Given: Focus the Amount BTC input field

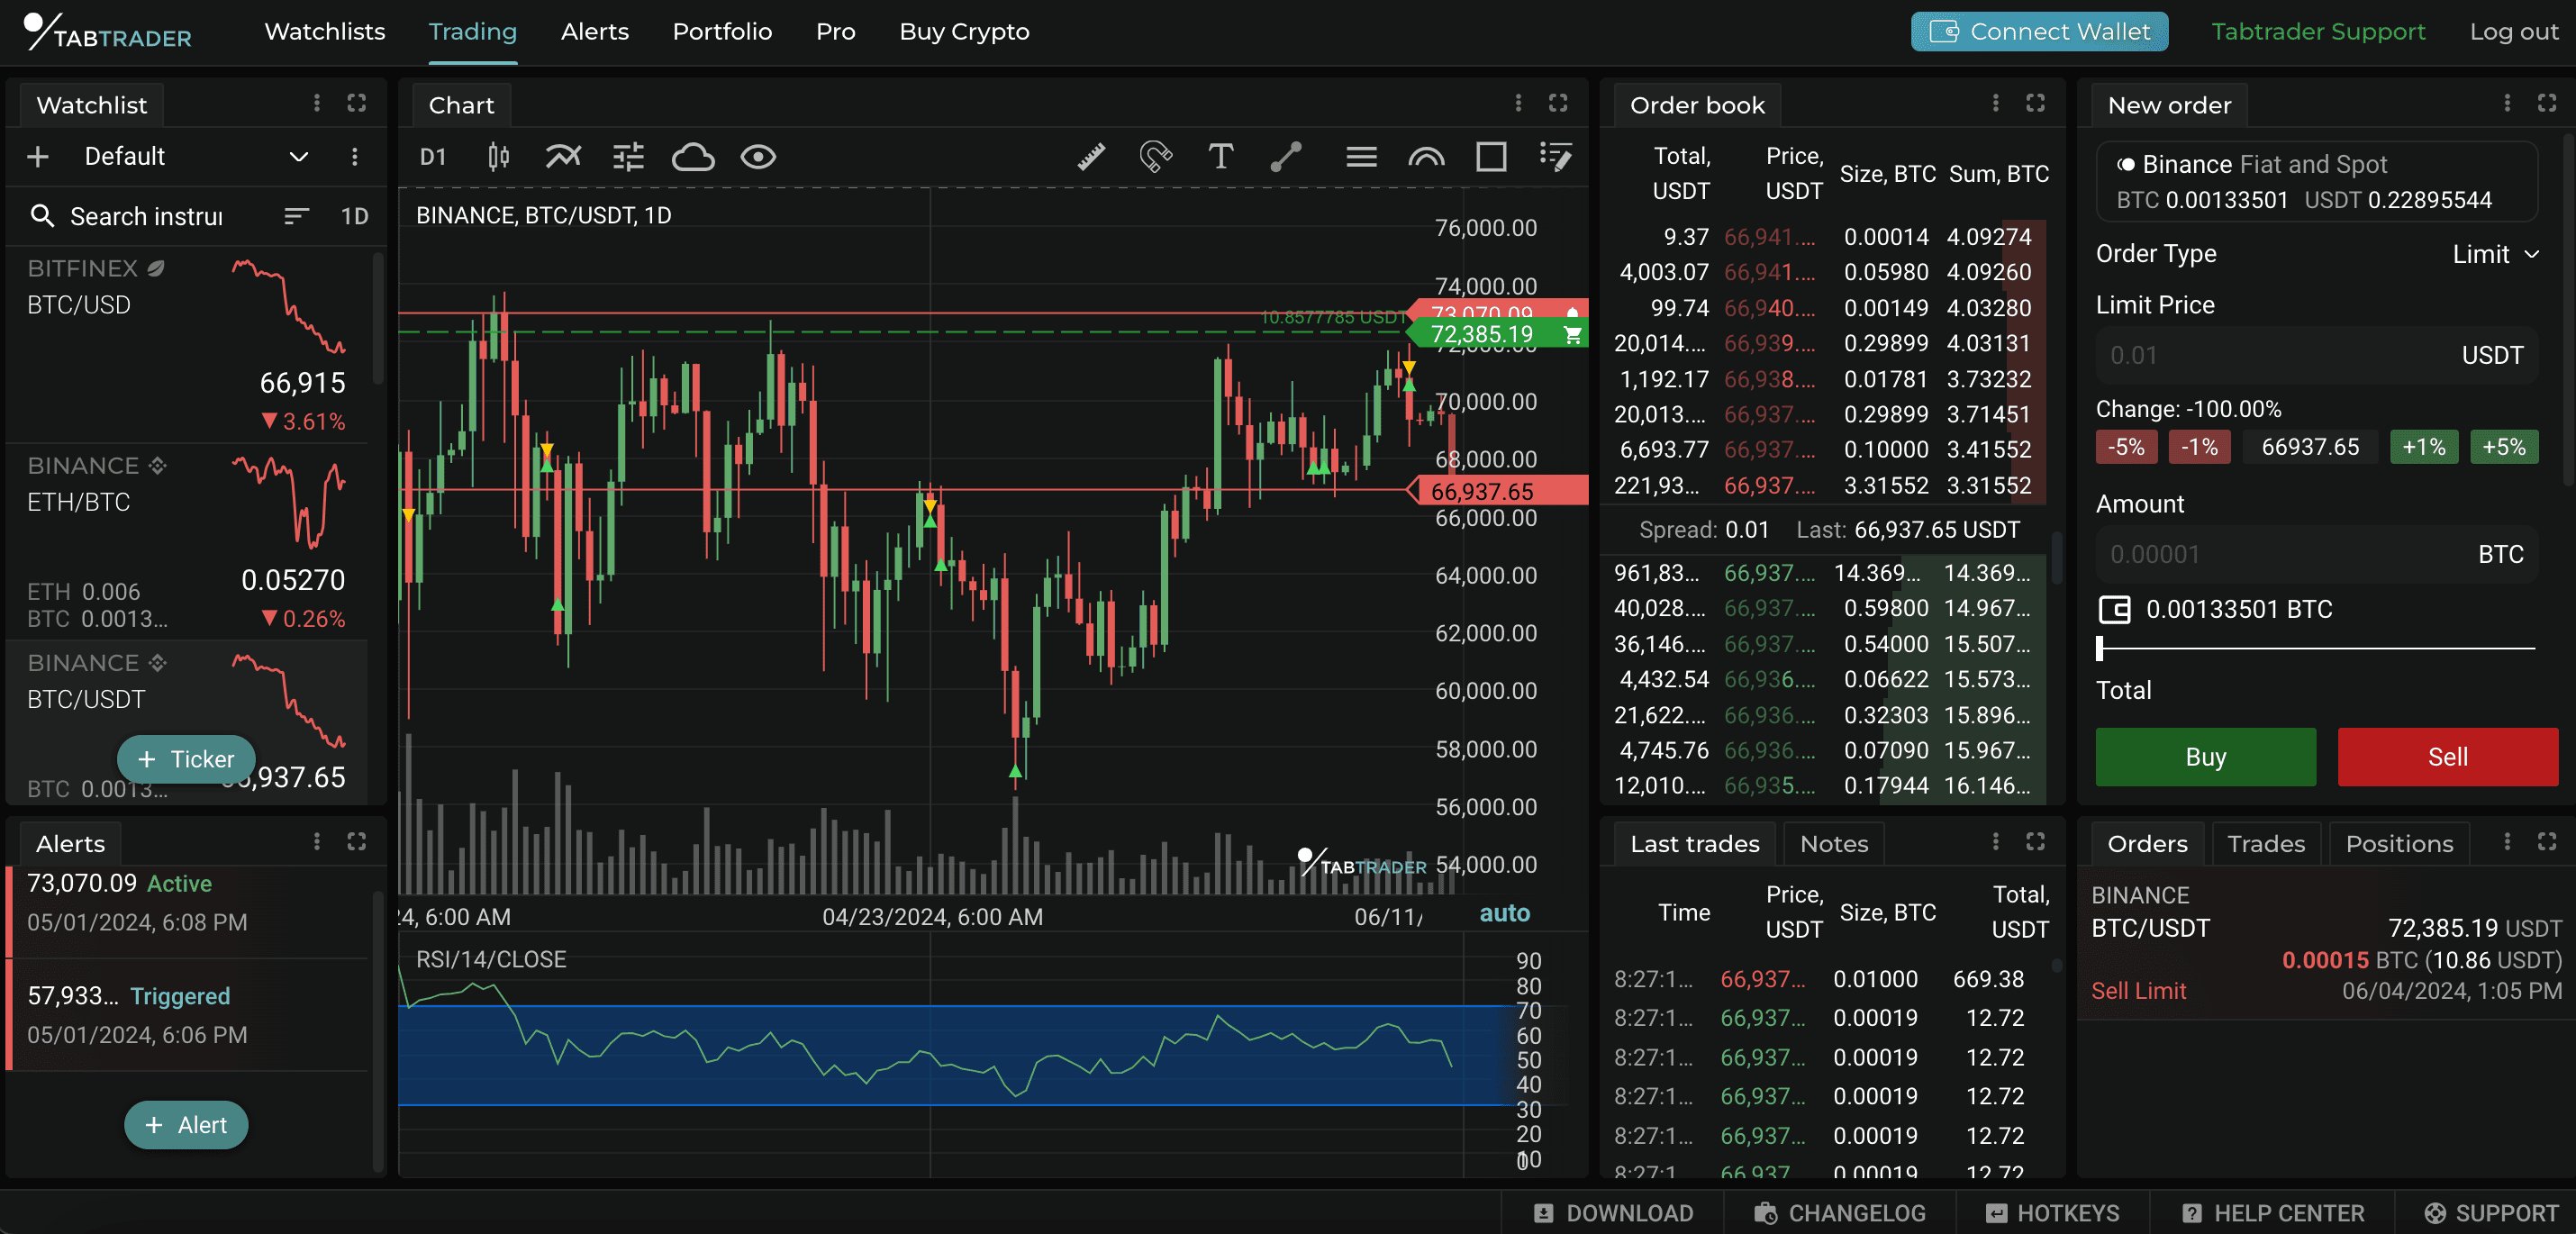Looking at the screenshot, I should pos(2316,554).
